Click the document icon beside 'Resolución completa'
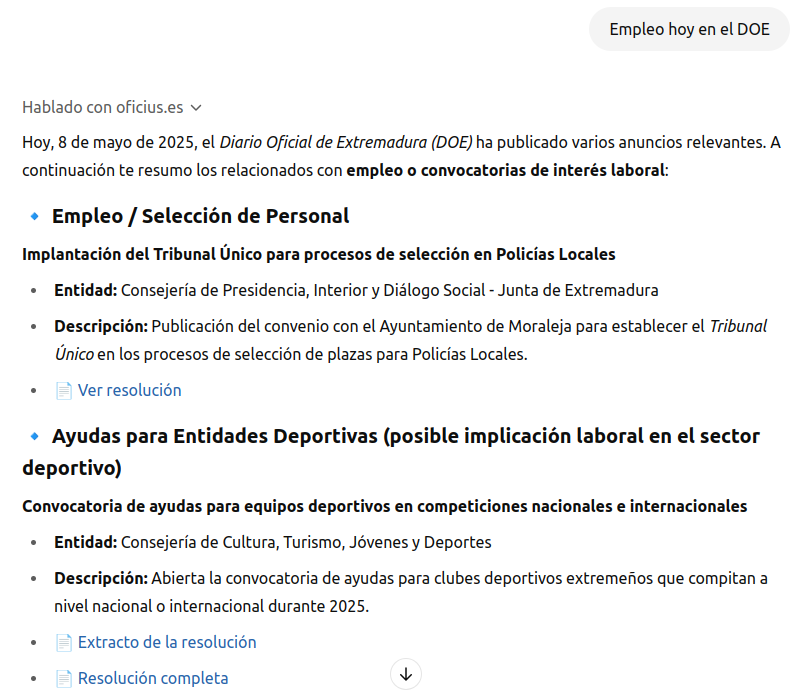 [x=64, y=679]
